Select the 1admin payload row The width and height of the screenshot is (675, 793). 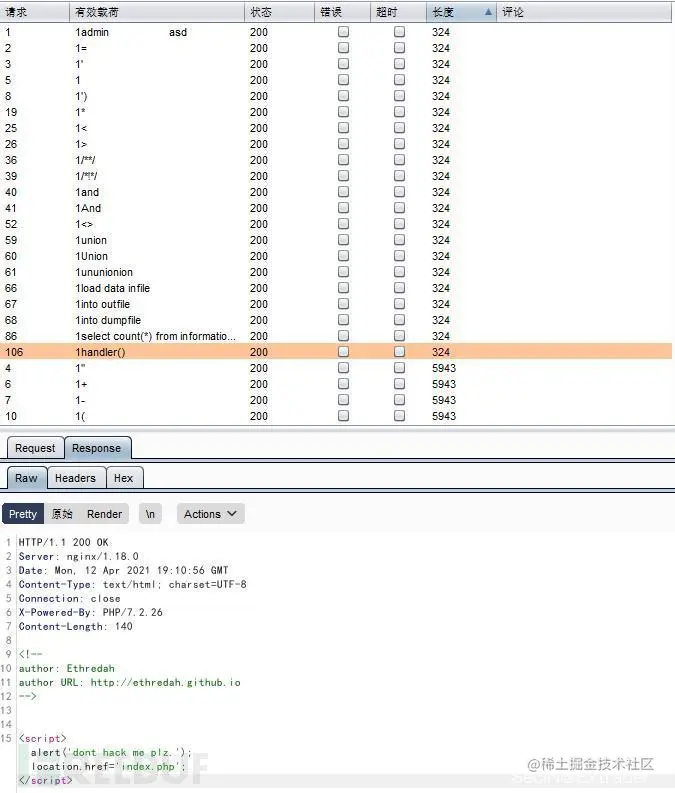[336, 32]
